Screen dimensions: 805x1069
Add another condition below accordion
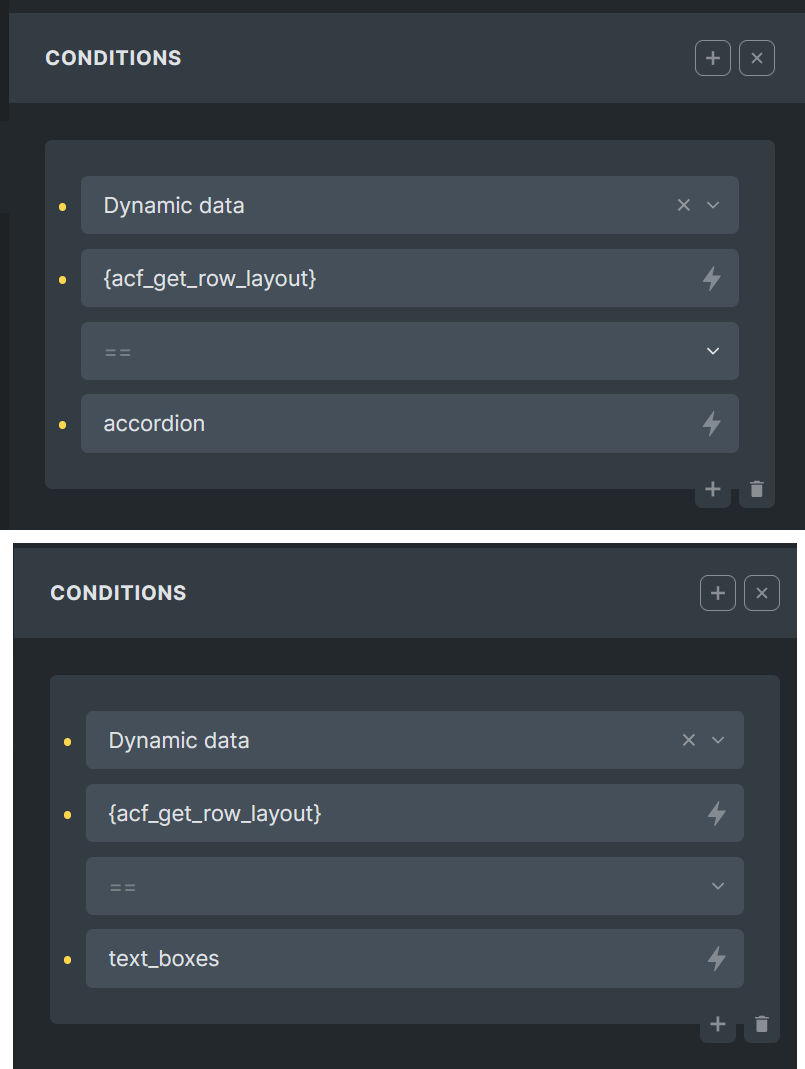tap(712, 490)
